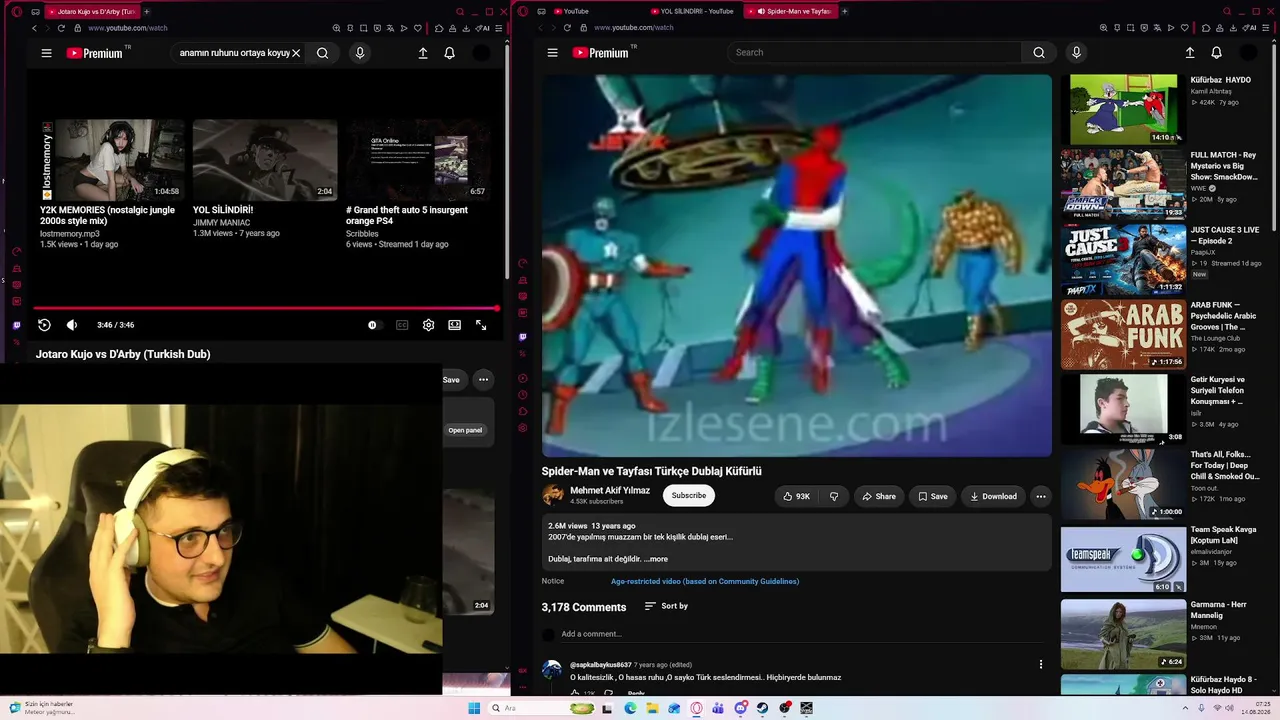Viewport: 1280px width, 720px height.
Task: Open Opera menu in the right window
Action: pos(522,12)
